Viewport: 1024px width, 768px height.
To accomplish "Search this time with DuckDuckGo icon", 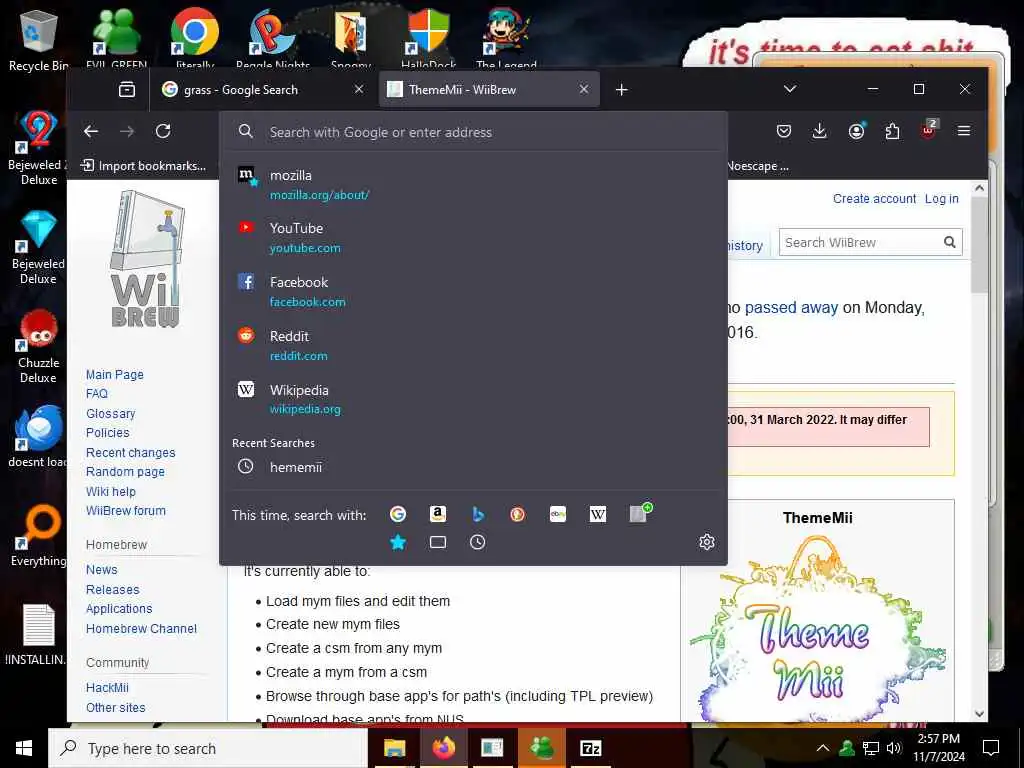I will pyautogui.click(x=517, y=515).
